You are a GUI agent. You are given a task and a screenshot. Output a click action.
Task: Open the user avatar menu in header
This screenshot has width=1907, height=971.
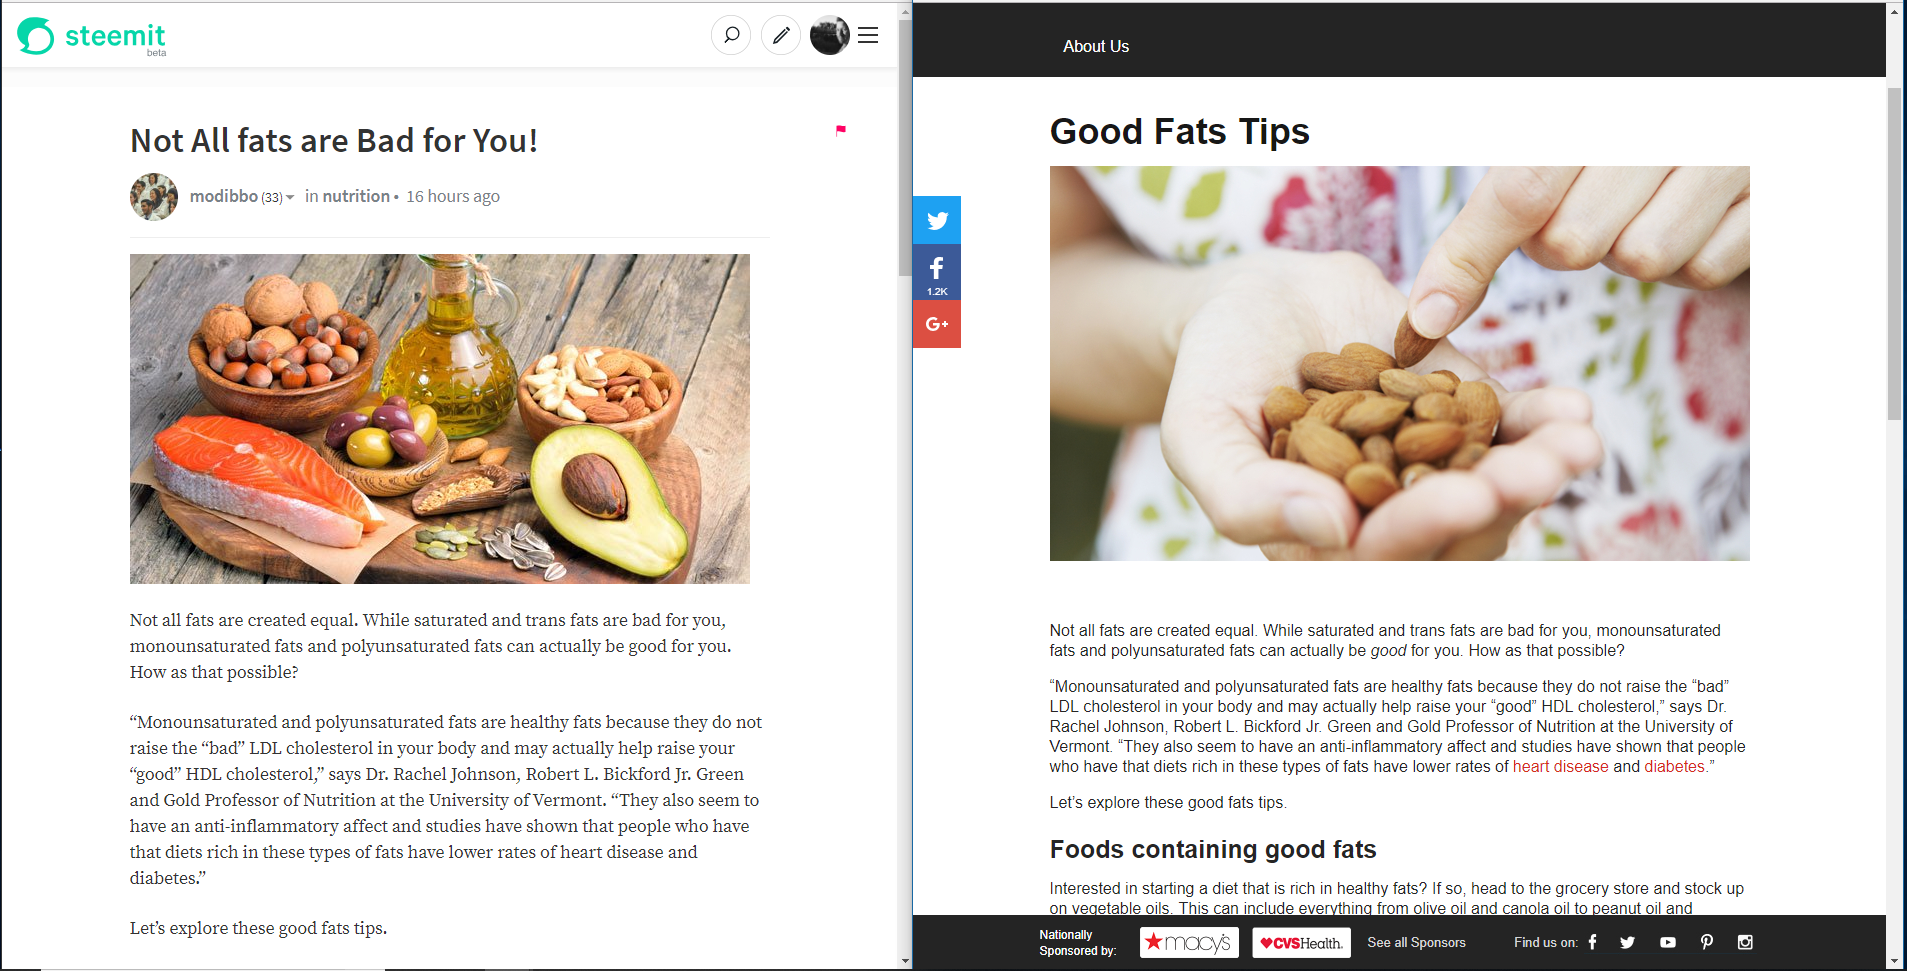coord(830,36)
